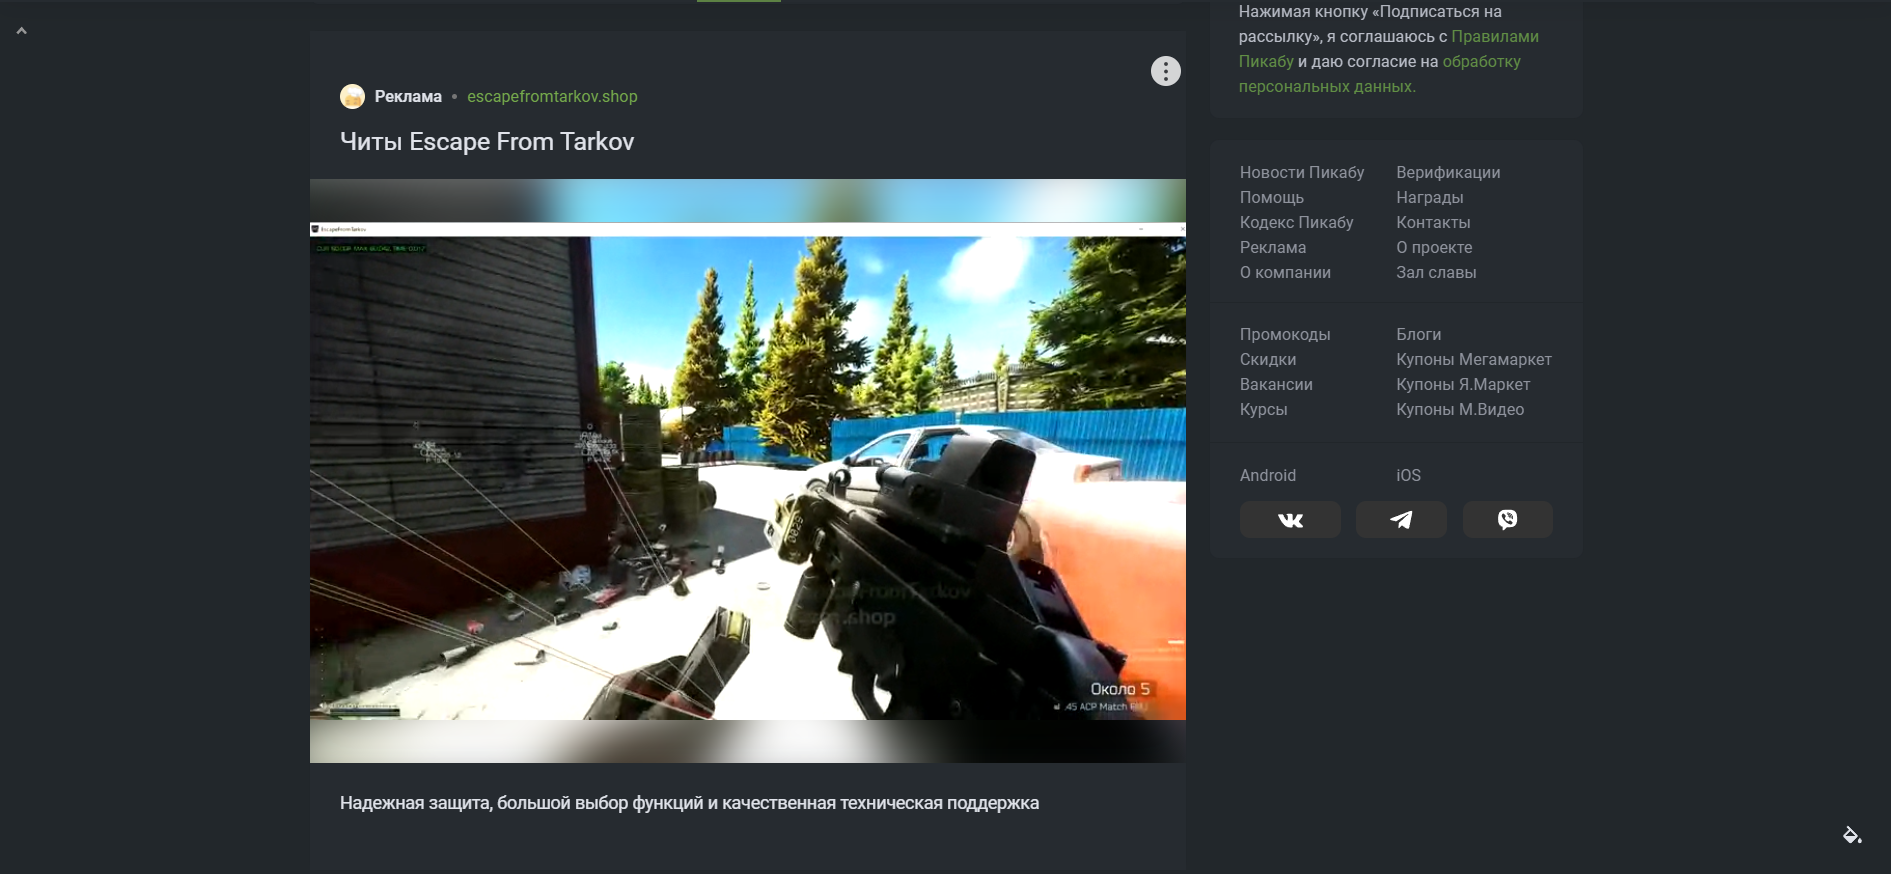Click the ad description text "Надежная защита..."
Image resolution: width=1891 pixels, height=874 pixels.
(689, 803)
